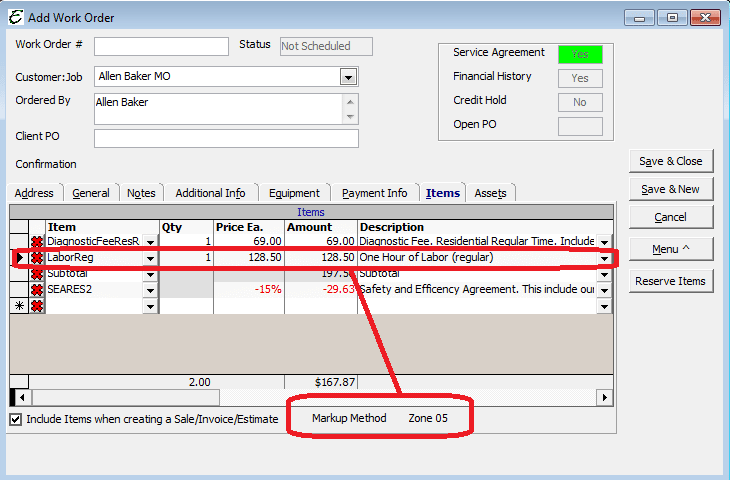
Task: Open the Additional Info tab
Action: click(x=210, y=193)
